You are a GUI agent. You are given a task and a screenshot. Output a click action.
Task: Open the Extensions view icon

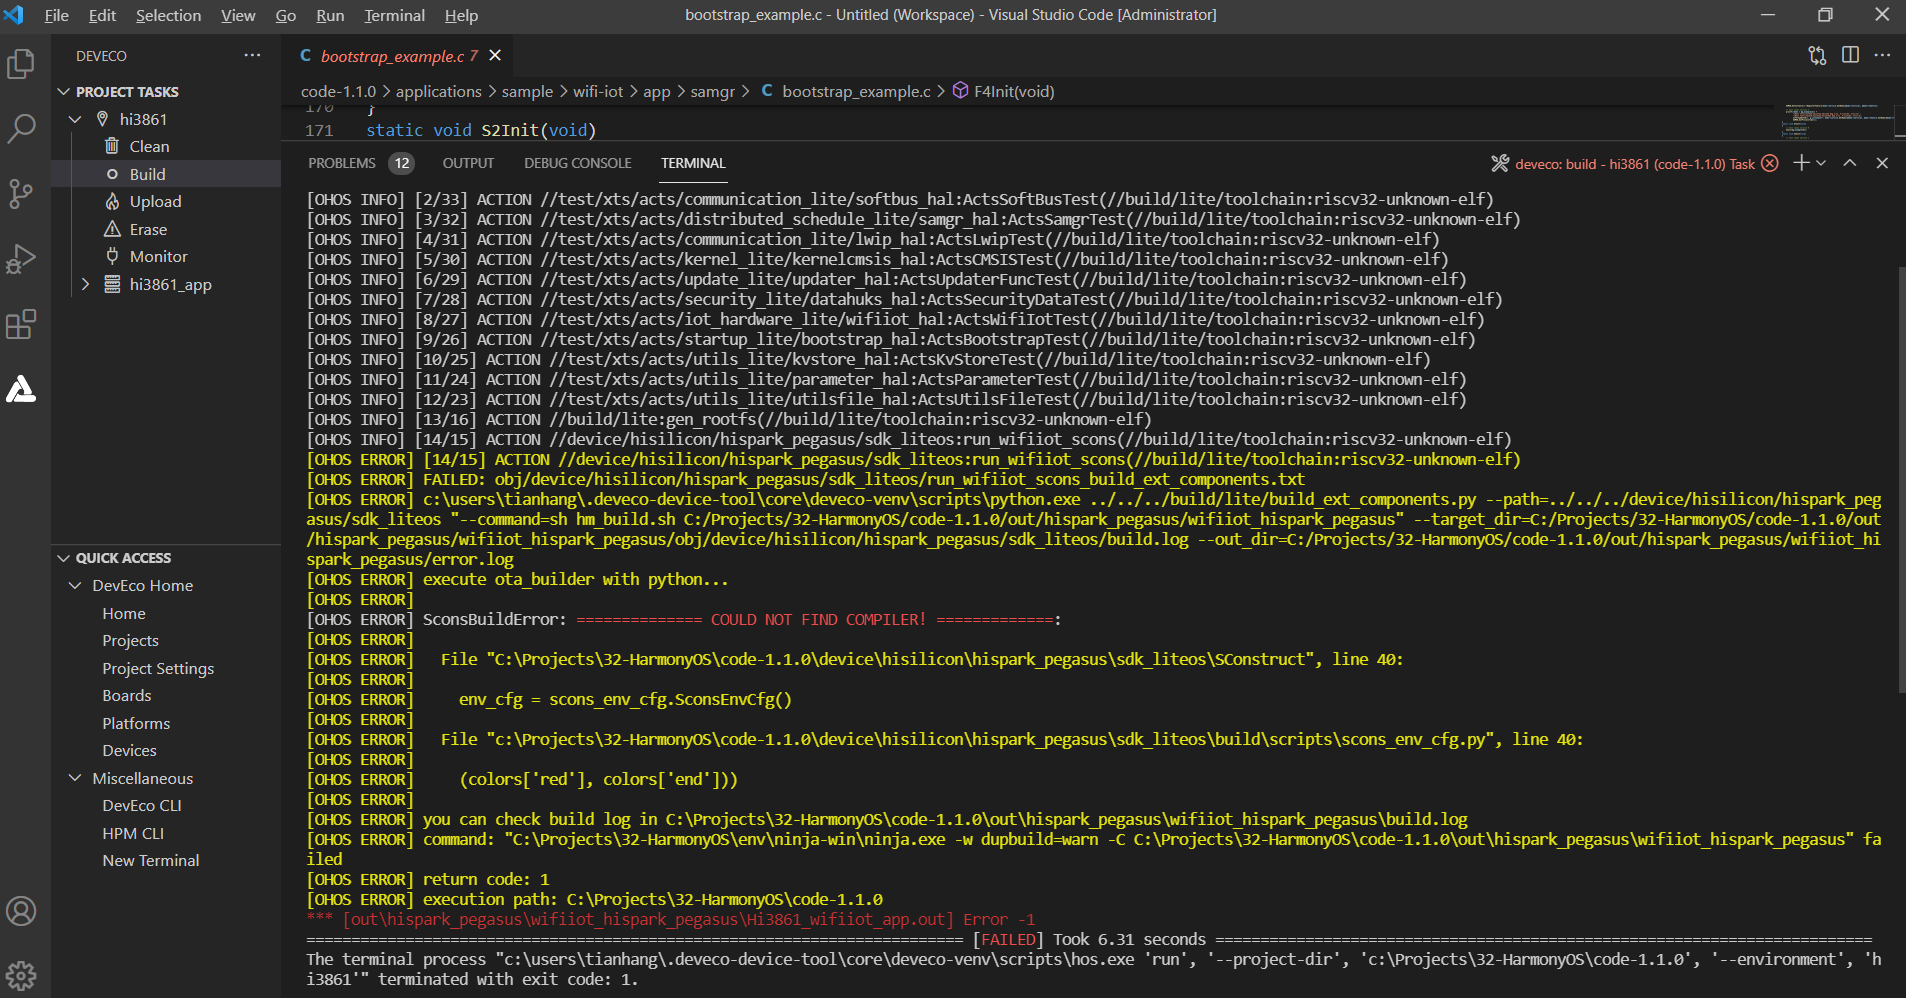21,324
